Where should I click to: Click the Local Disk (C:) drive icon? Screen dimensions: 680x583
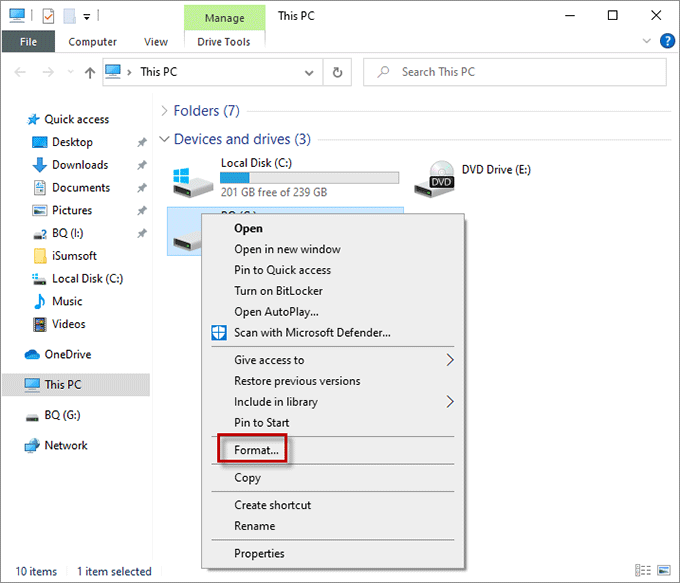point(192,179)
